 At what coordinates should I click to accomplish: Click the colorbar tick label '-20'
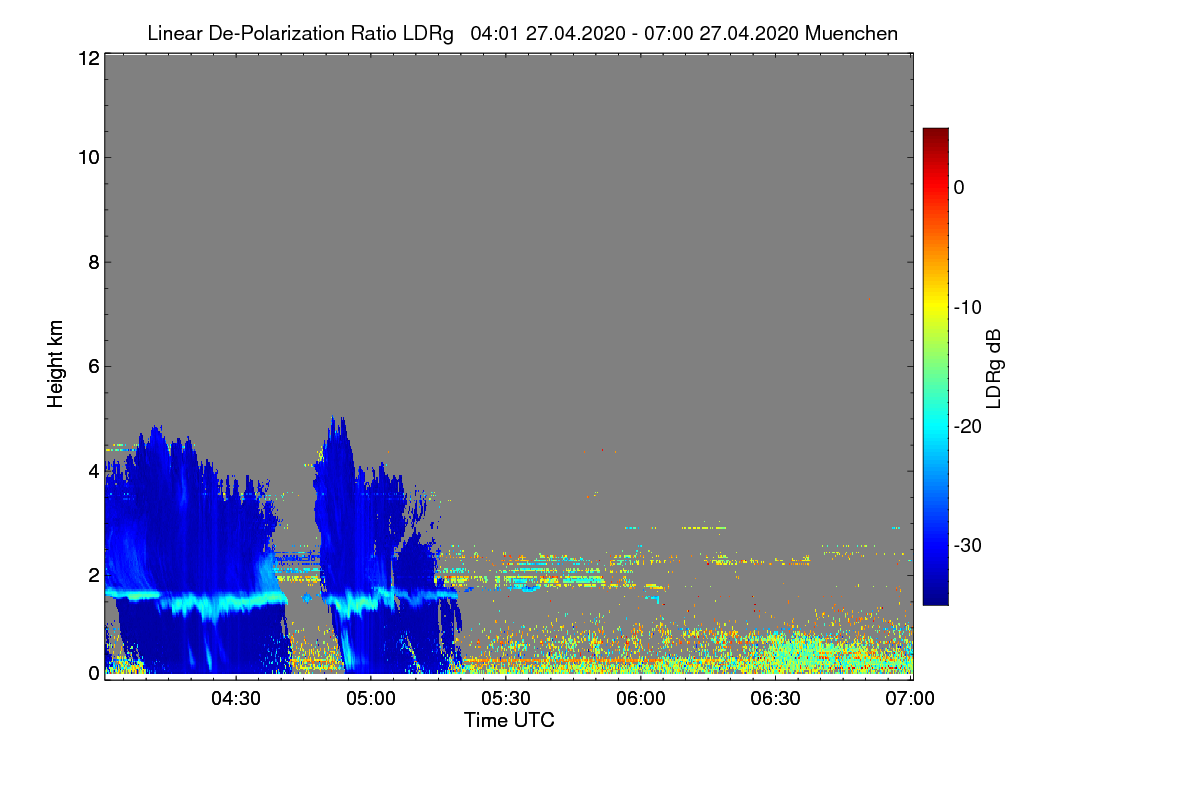coord(969,426)
